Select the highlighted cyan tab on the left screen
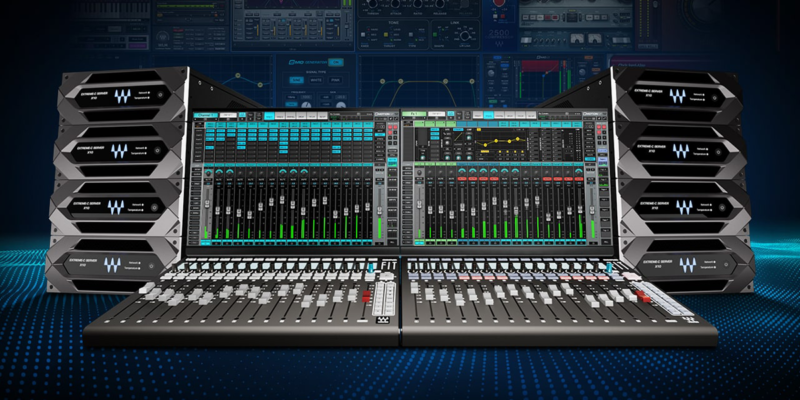Image resolution: width=800 pixels, height=400 pixels. tap(269, 116)
